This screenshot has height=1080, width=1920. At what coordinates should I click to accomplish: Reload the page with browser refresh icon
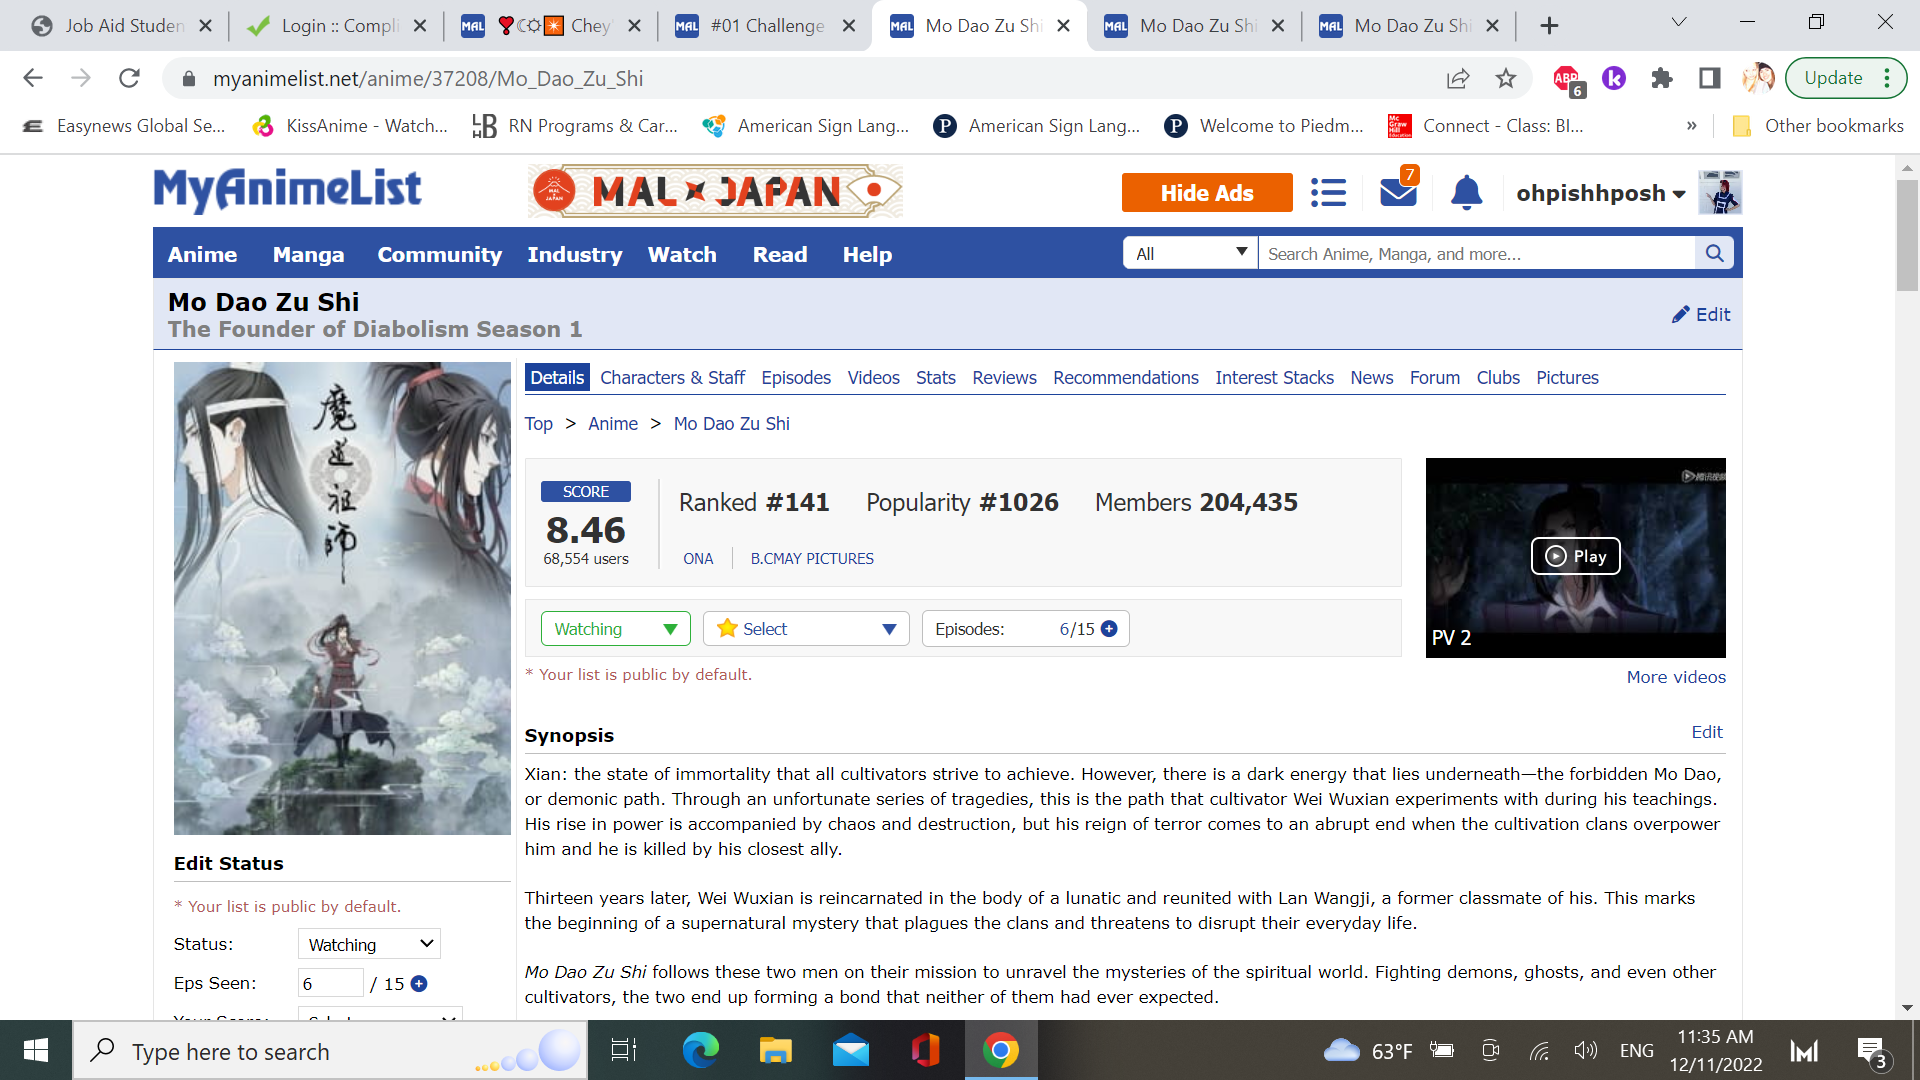(x=129, y=78)
